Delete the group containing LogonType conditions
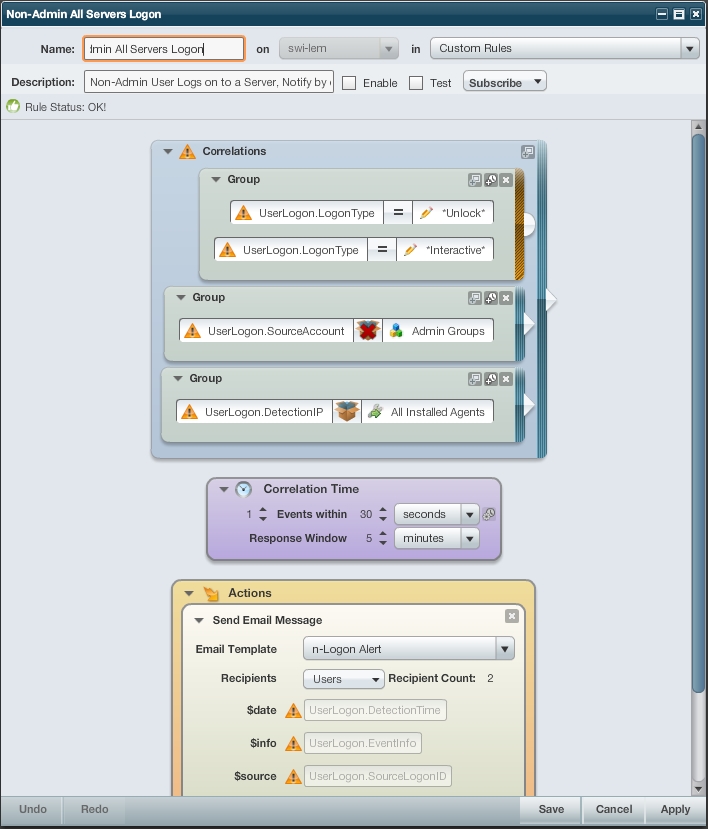708x829 pixels. [506, 180]
